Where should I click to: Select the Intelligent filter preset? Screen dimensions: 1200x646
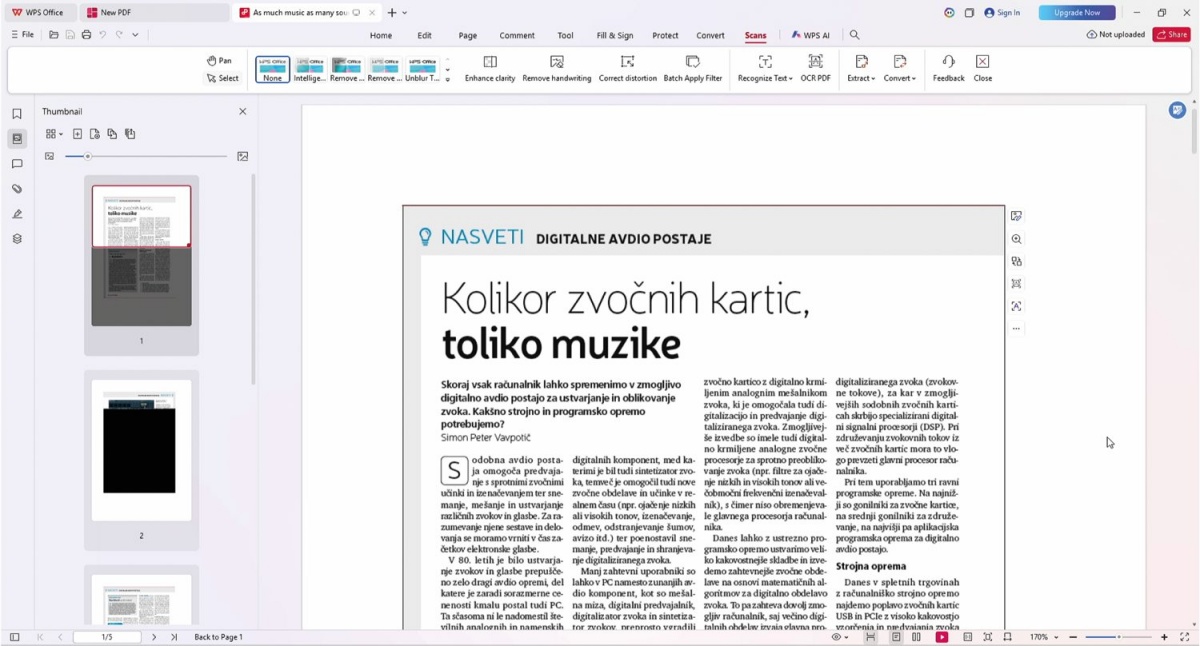pos(309,69)
